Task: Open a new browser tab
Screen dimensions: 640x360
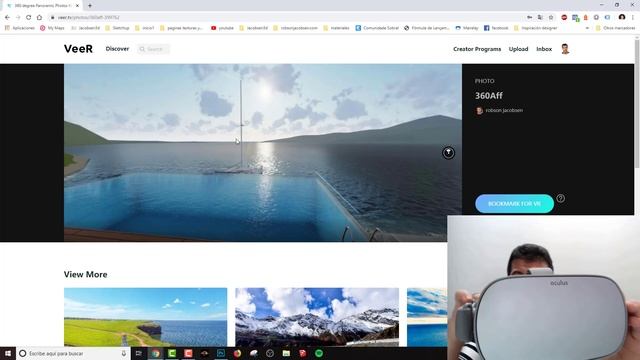Action: (90, 6)
